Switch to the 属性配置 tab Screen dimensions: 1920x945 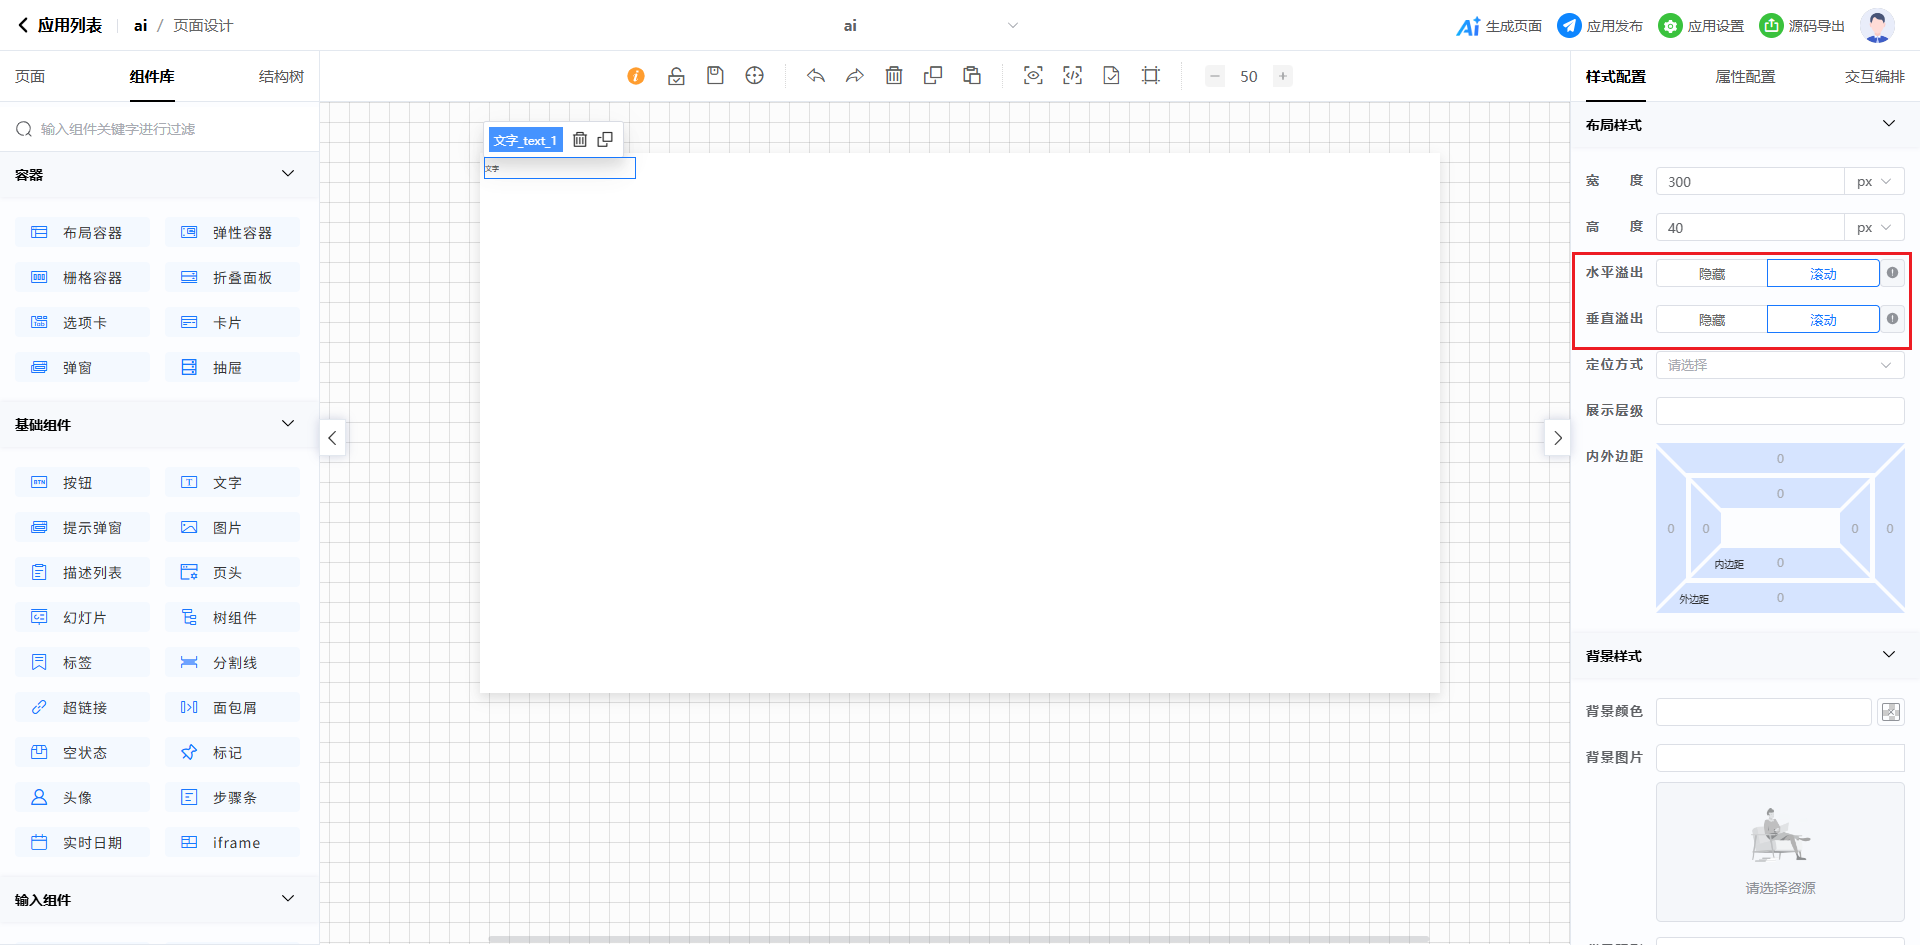pos(1745,77)
